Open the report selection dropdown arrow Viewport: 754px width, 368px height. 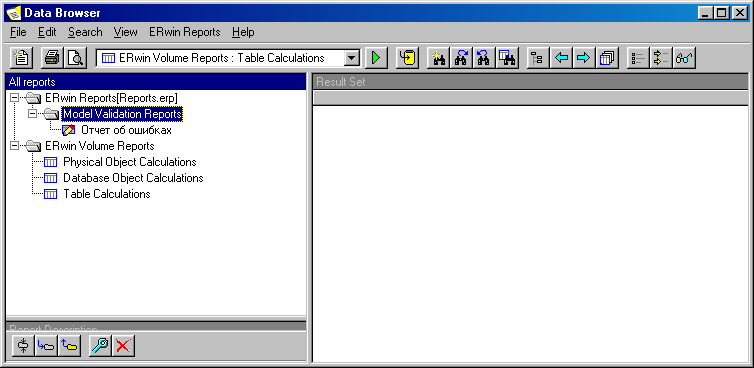pyautogui.click(x=352, y=58)
